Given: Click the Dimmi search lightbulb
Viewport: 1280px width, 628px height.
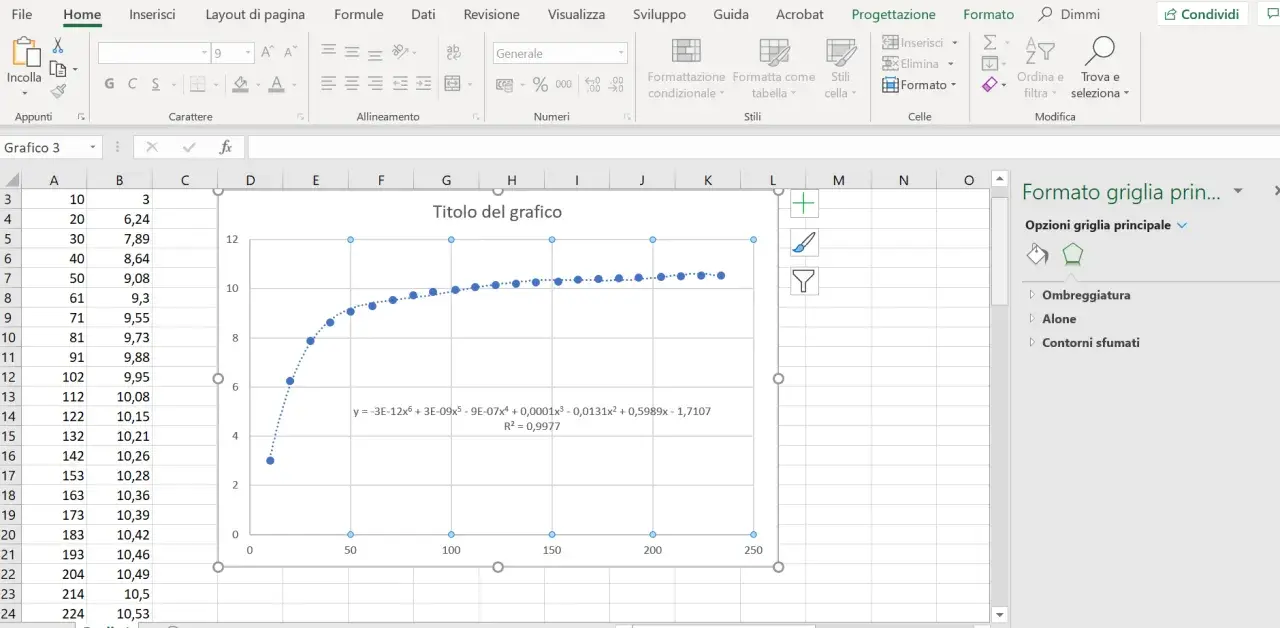Looking at the screenshot, I should click(1046, 14).
